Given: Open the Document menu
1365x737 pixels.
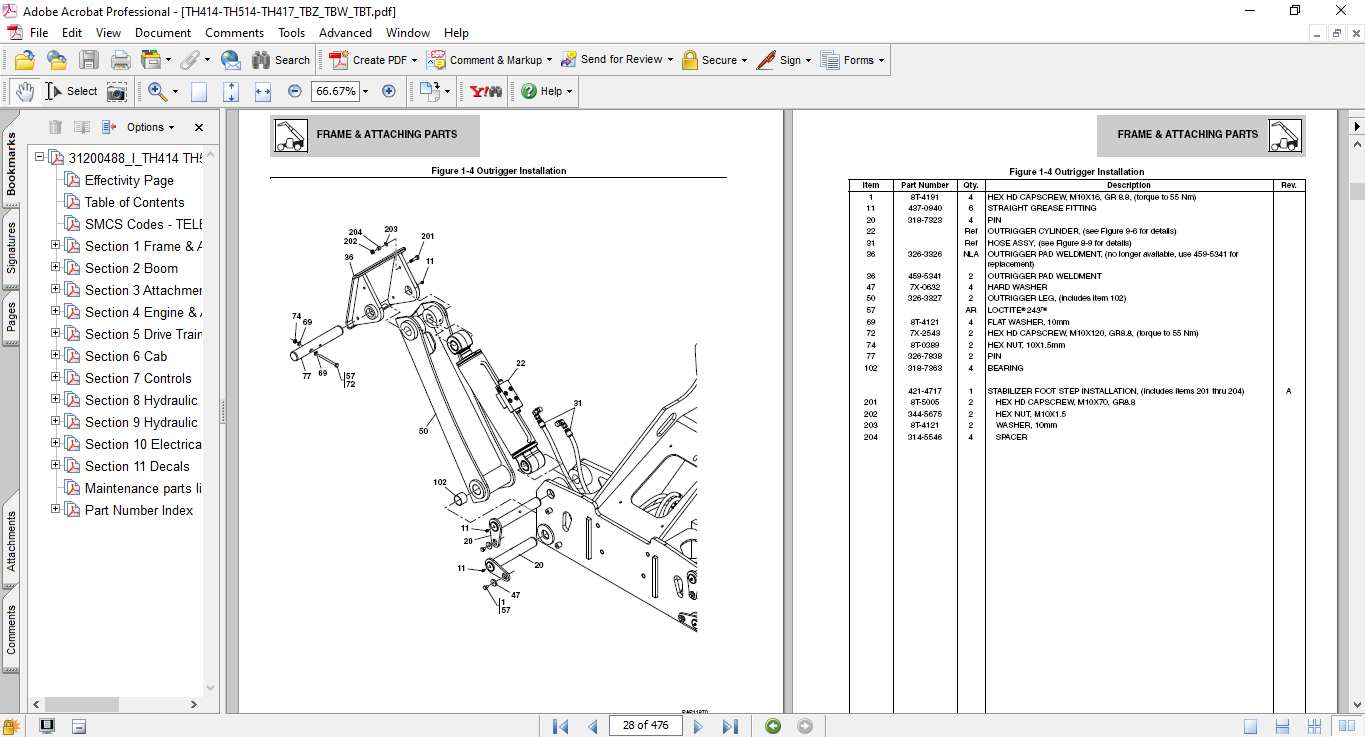Looking at the screenshot, I should 163,33.
